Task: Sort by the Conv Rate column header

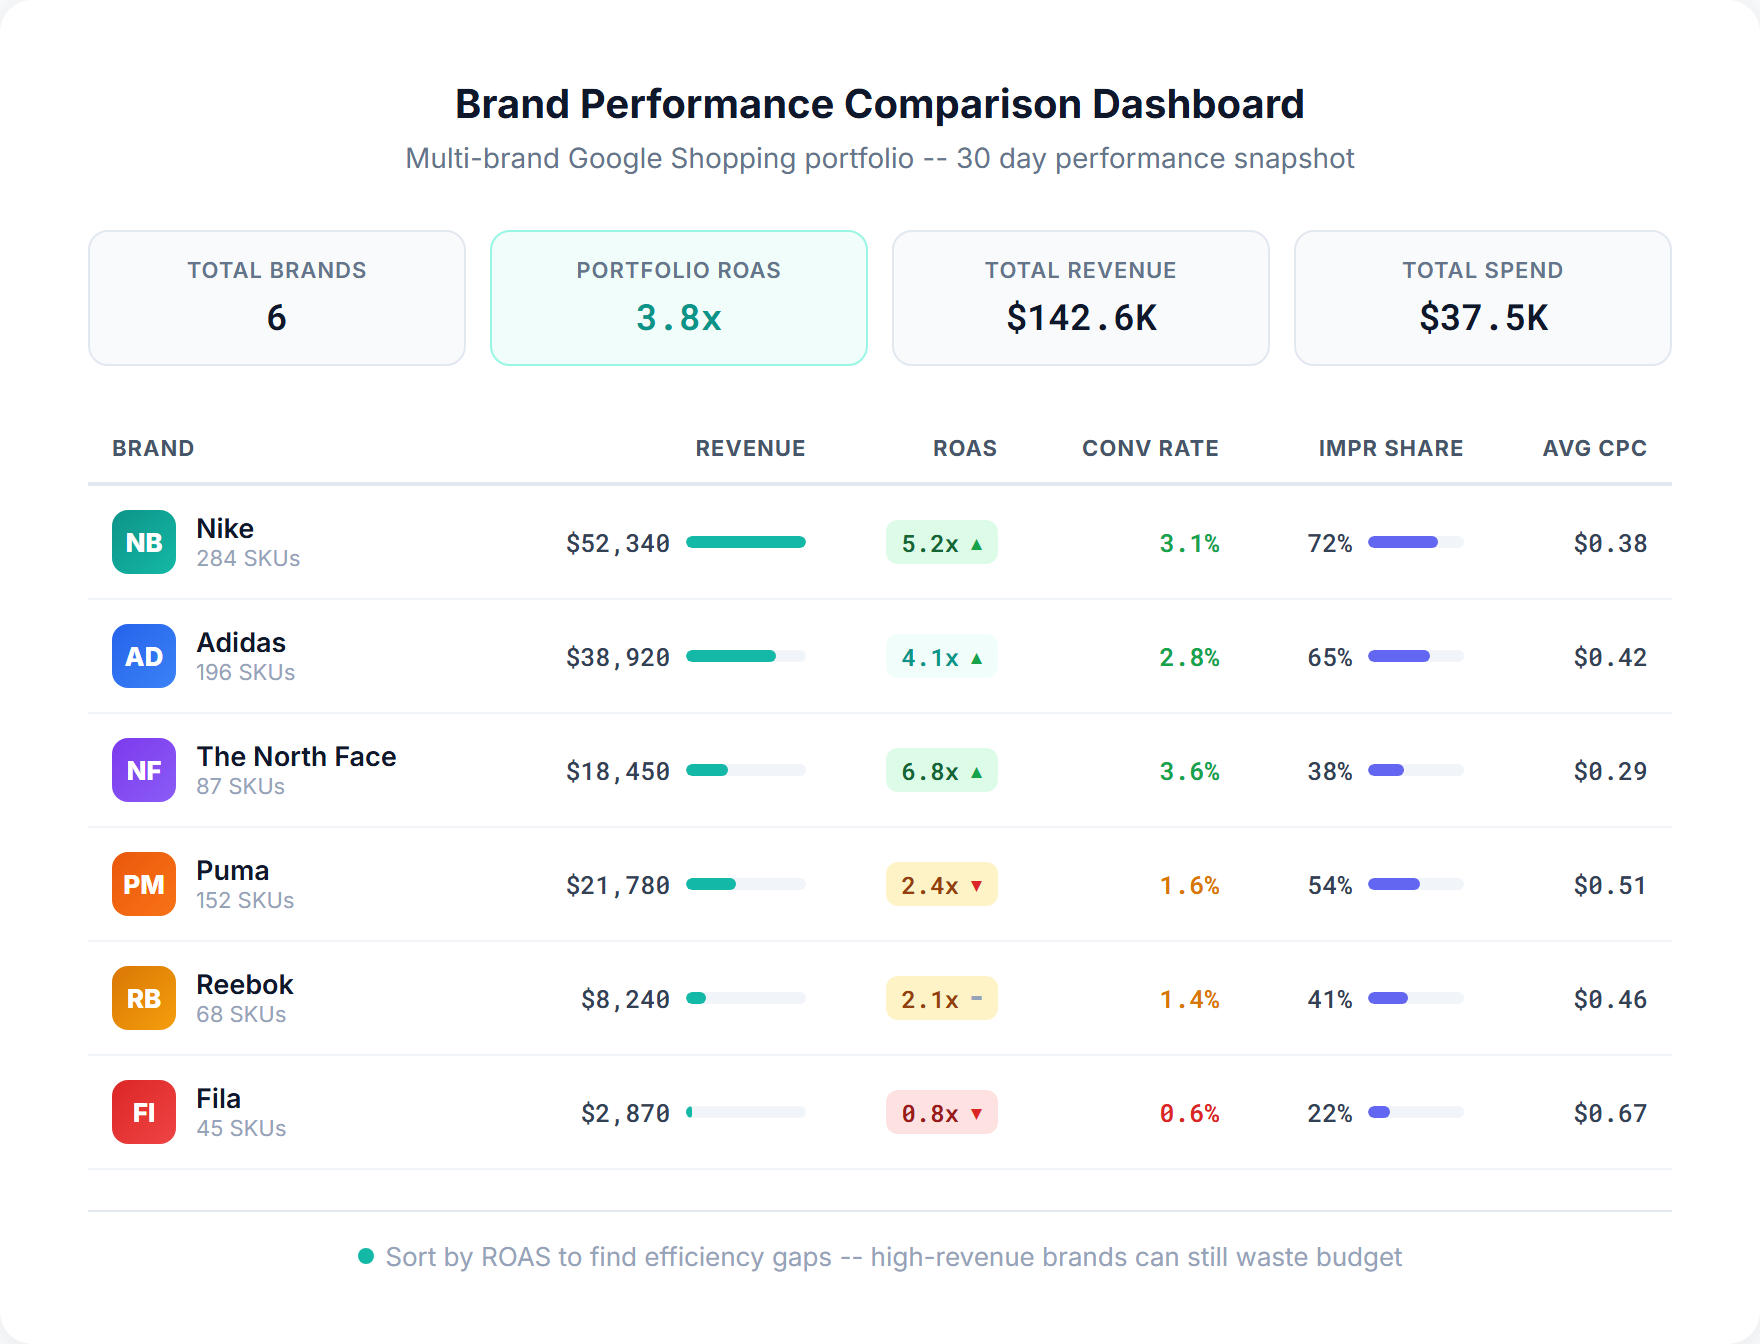Action: (1149, 448)
